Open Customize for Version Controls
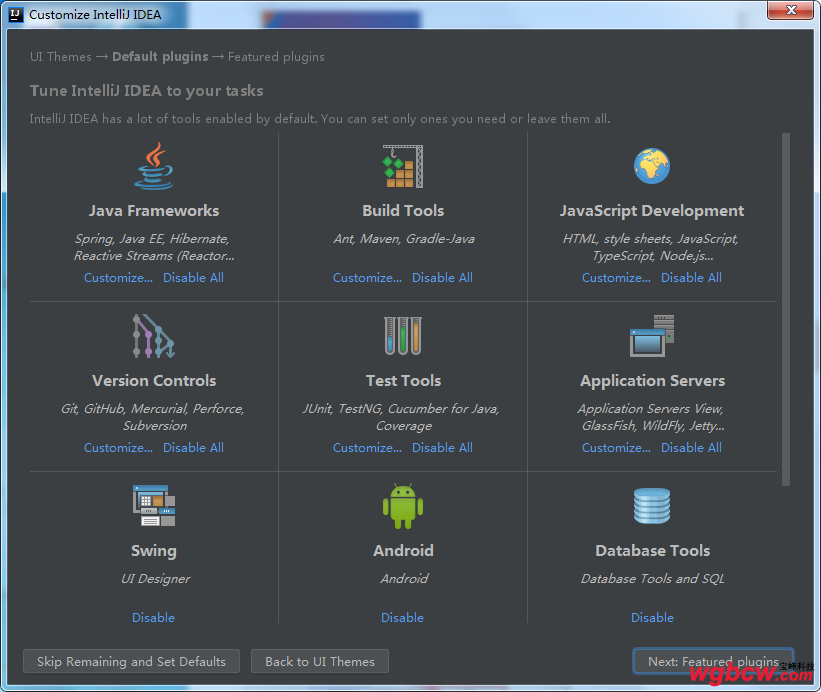Screen dimensions: 821x692 118,448
